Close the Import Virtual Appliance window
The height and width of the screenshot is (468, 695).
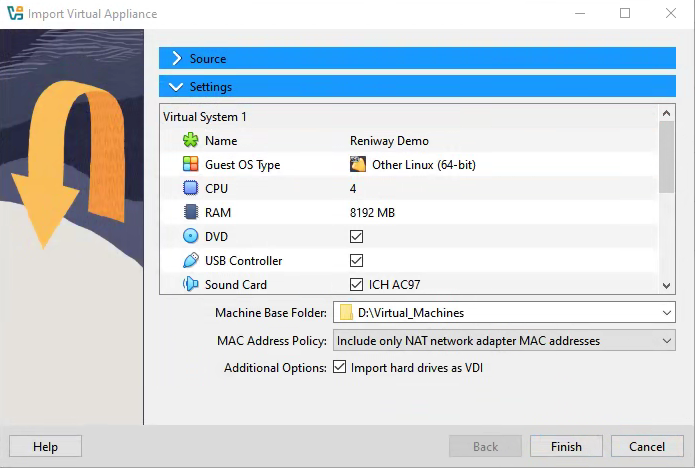[x=671, y=13]
